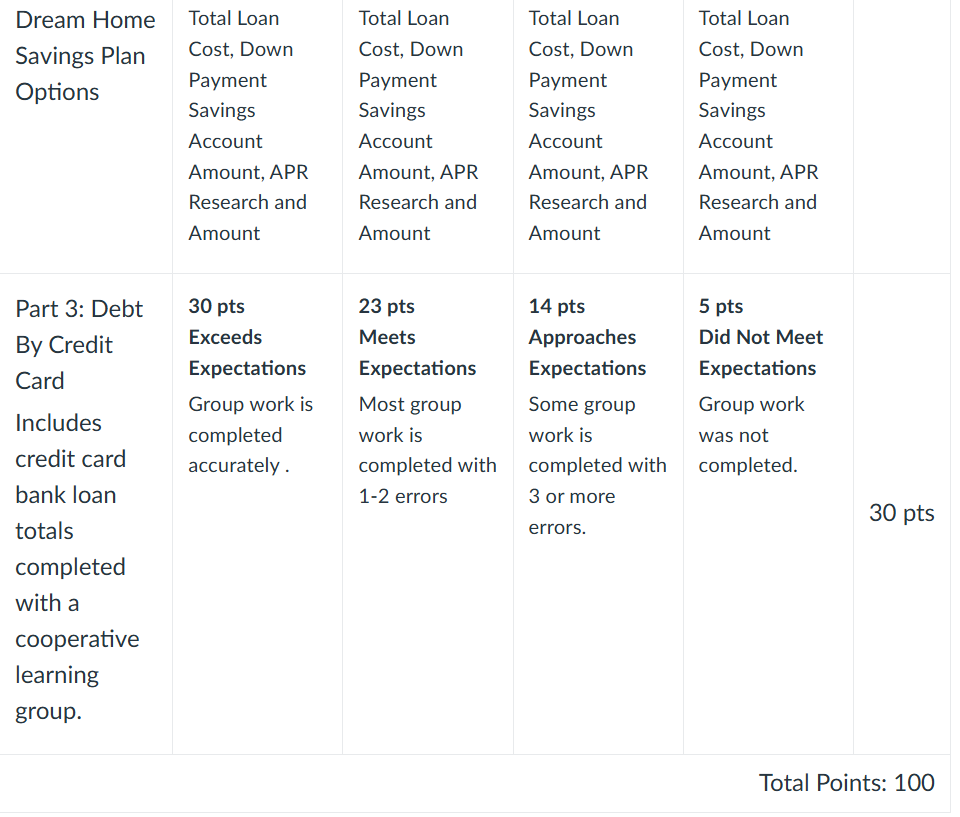Select the 23 pts Meets Expectations rating
This screenshot has width=960, height=817.
[427, 514]
